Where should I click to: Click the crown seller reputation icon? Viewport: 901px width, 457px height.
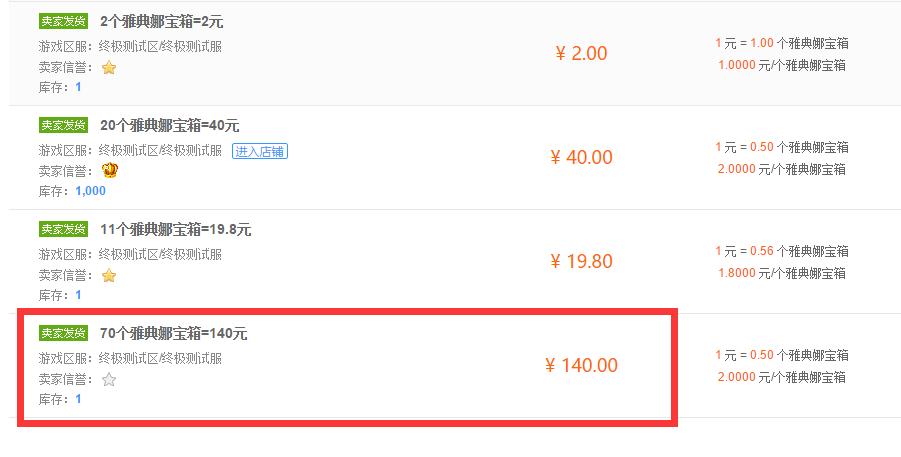(x=109, y=170)
